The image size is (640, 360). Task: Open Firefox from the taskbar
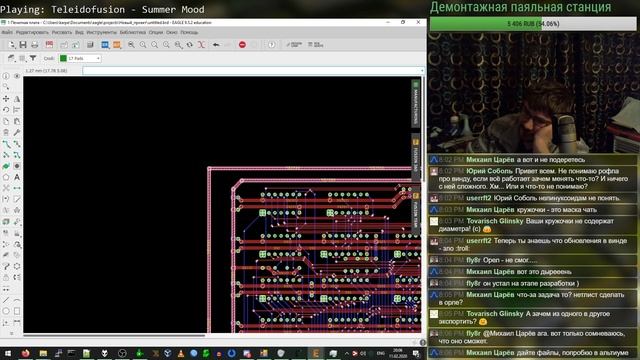pyautogui.click(x=25, y=353)
